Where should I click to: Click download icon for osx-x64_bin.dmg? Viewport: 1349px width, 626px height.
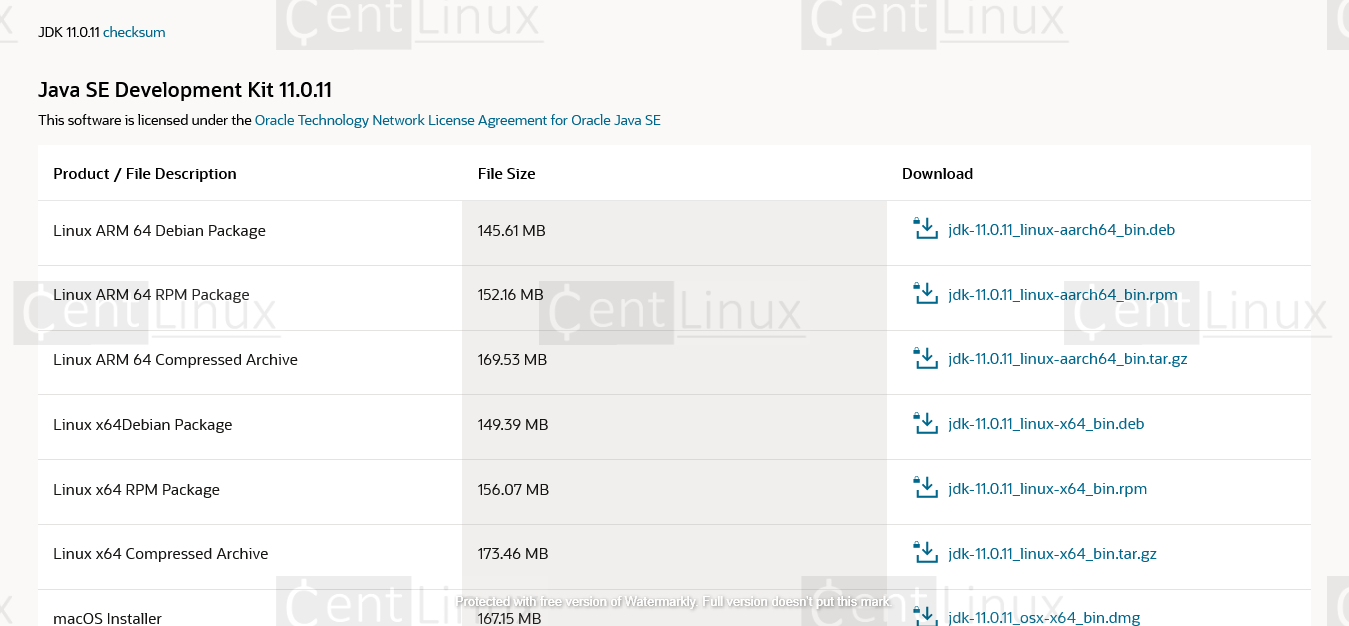926,616
